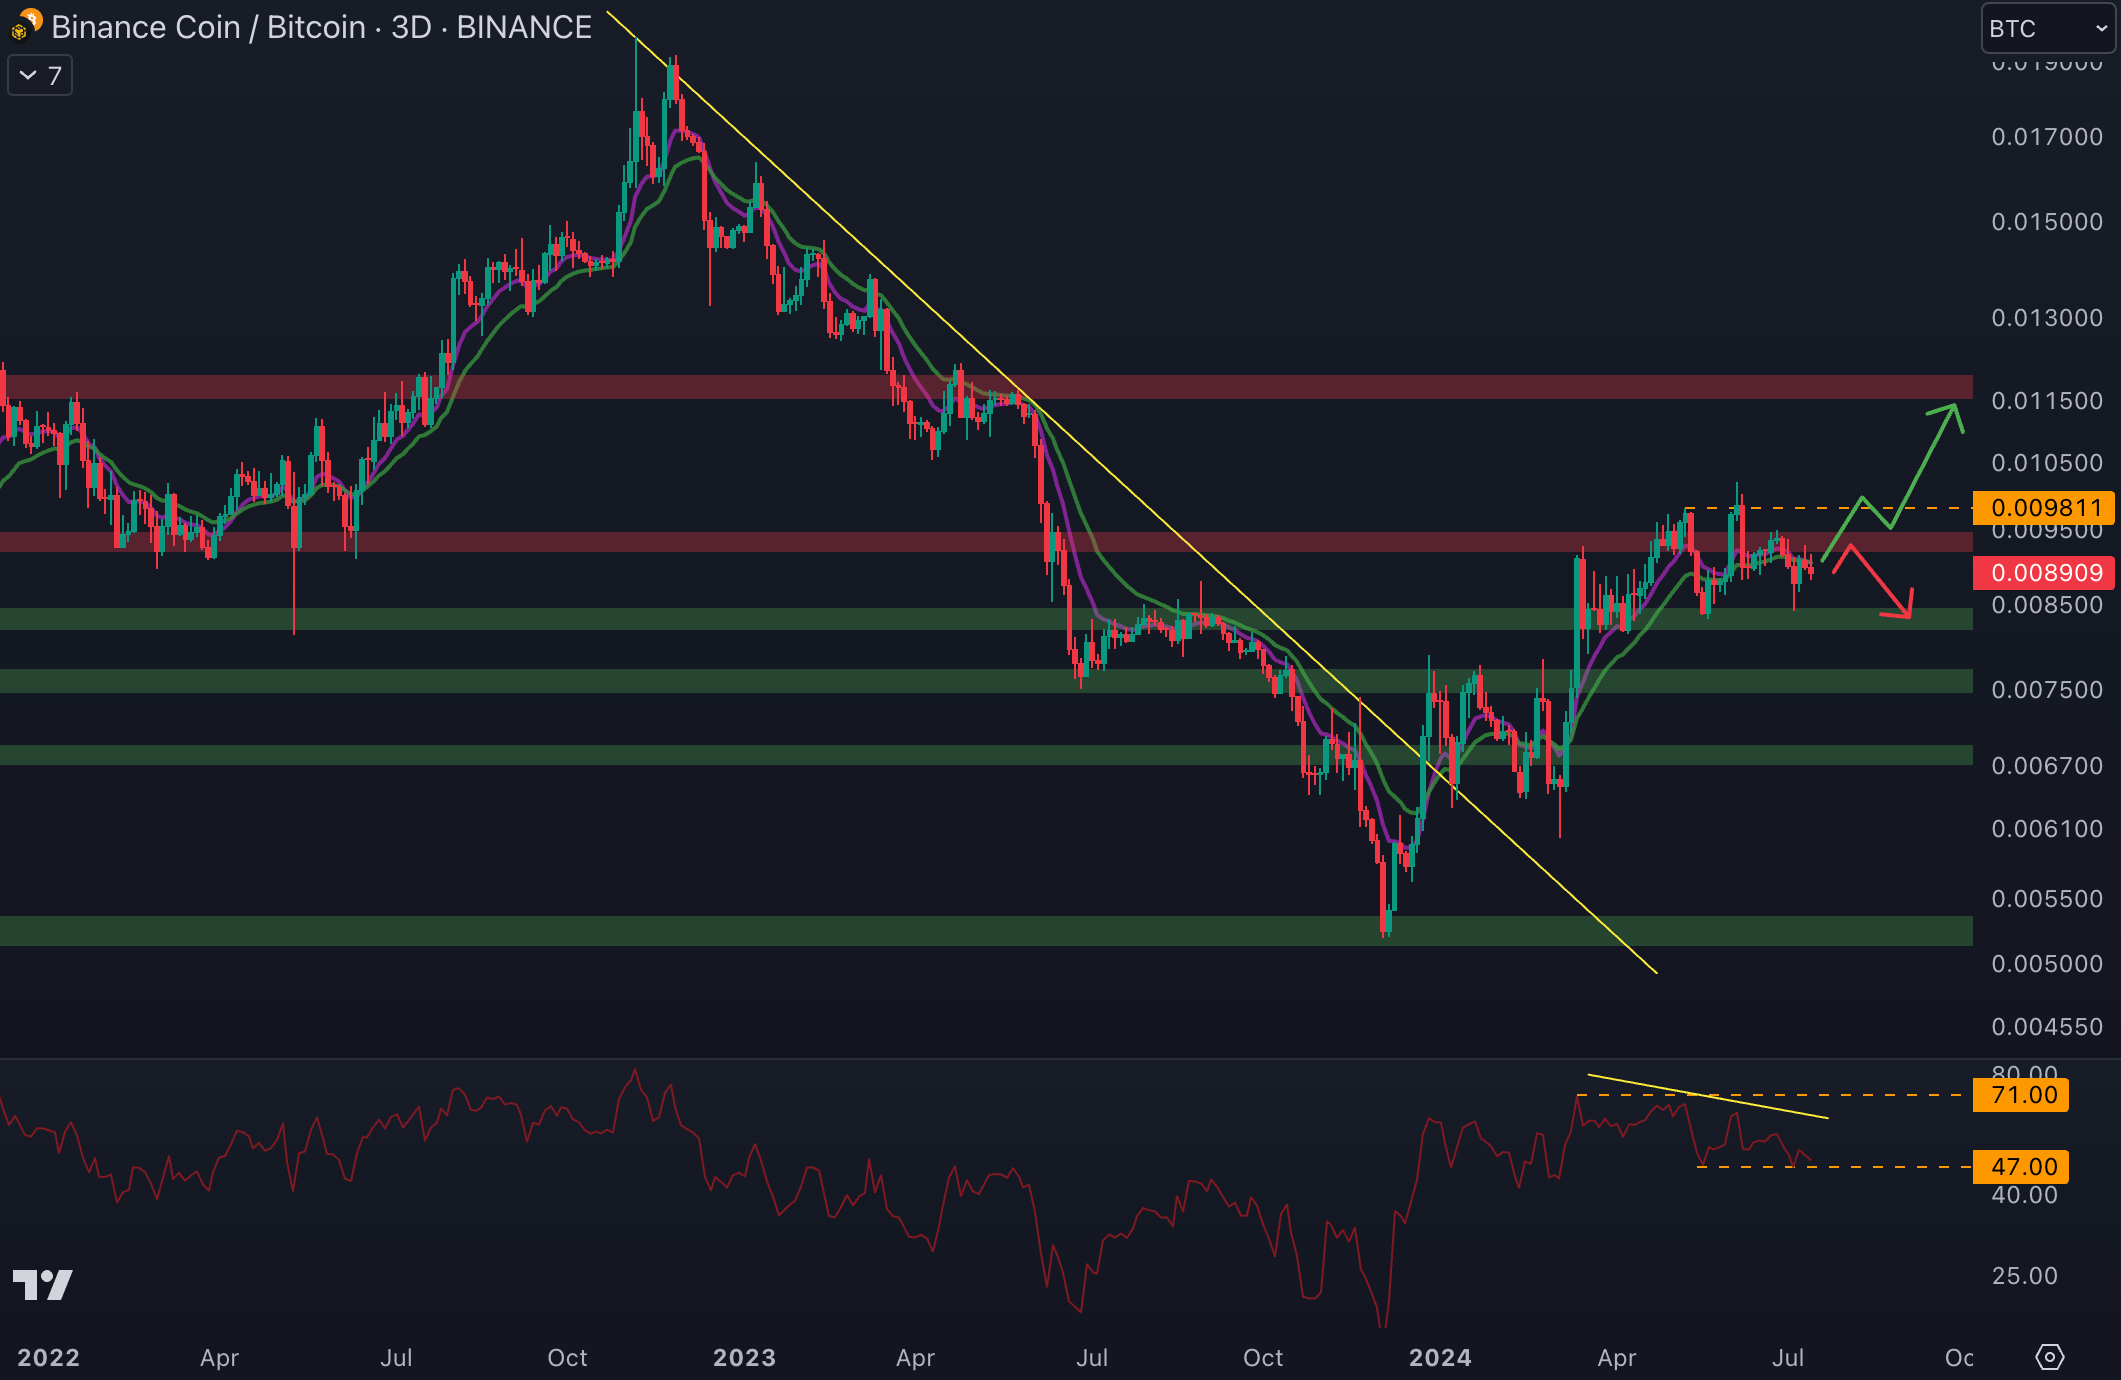The height and width of the screenshot is (1380, 2121).
Task: Click the orange 71.00 RSI level label
Action: (x=2022, y=1095)
